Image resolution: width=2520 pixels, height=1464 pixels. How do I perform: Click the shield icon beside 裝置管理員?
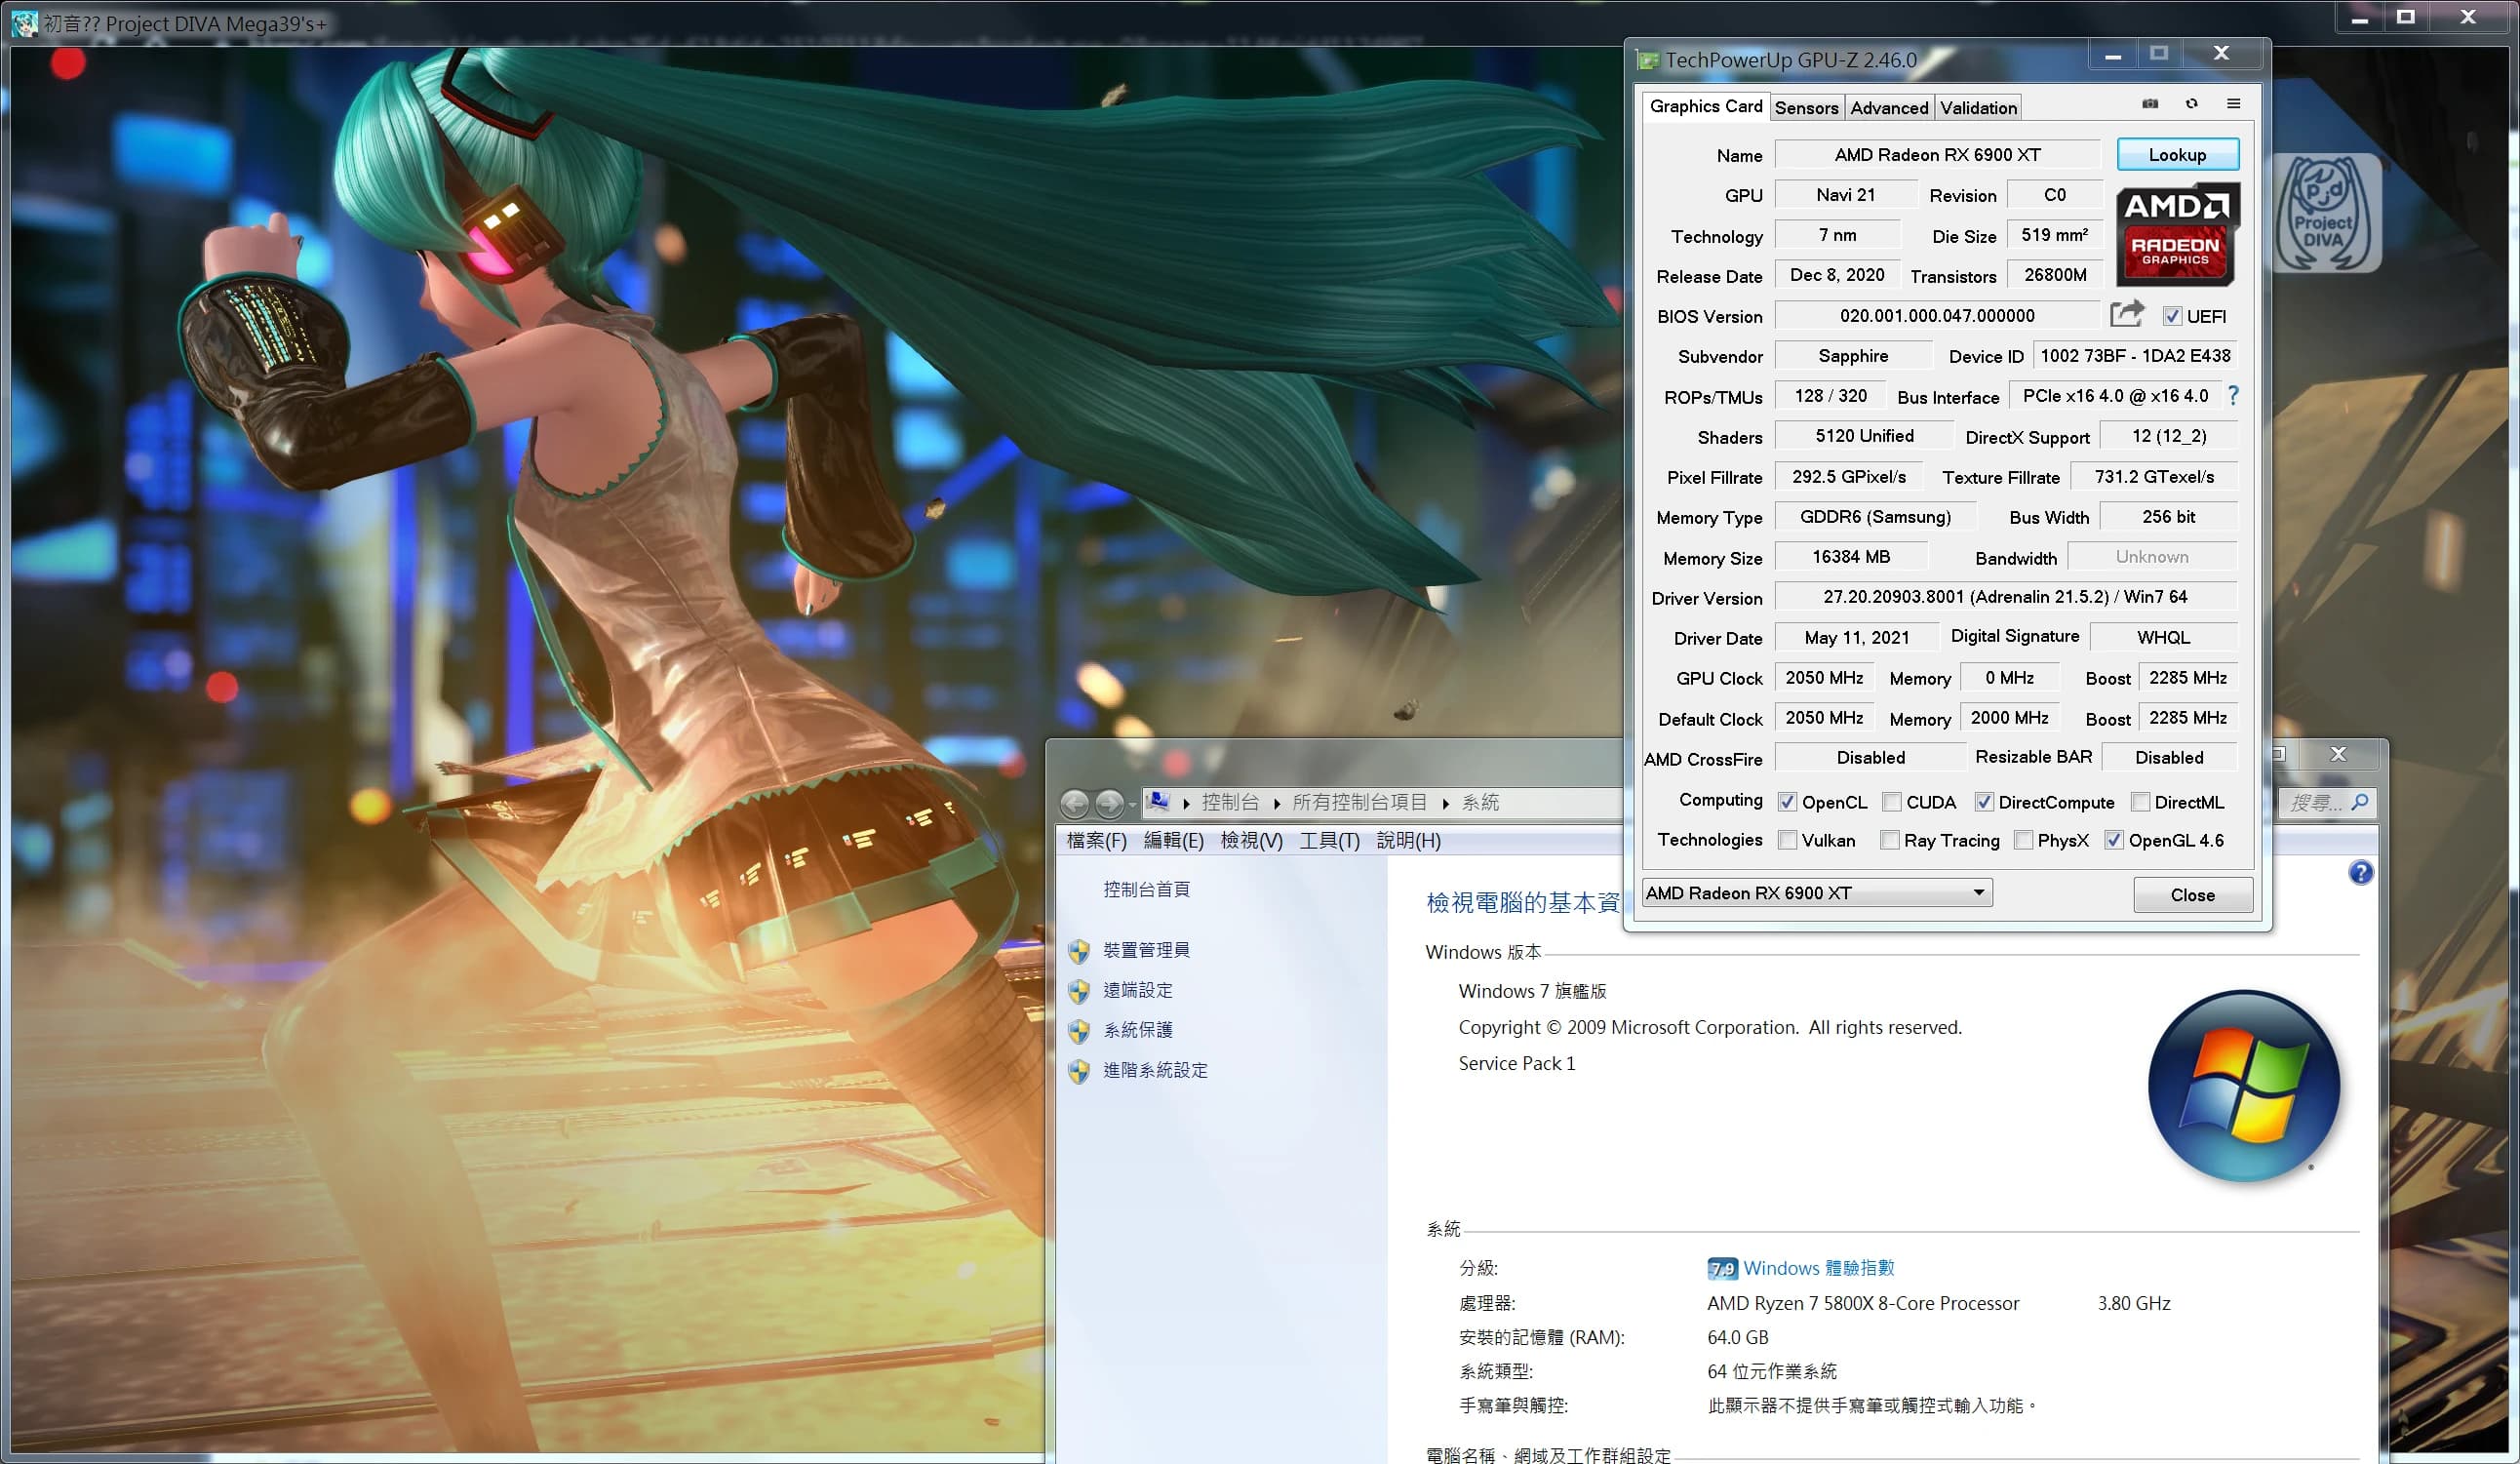(x=1079, y=951)
